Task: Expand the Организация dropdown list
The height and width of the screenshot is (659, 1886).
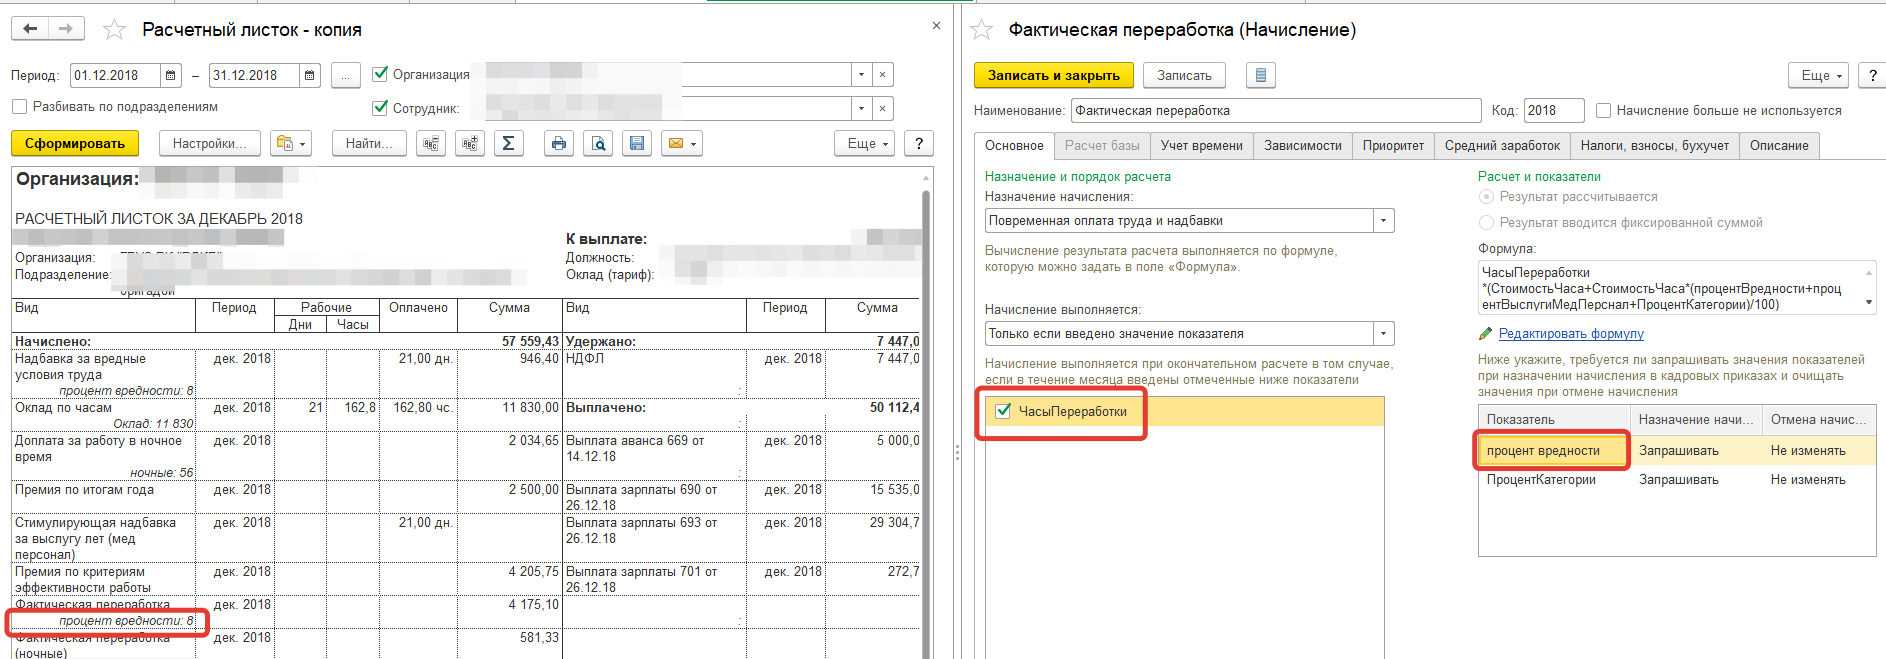Action: tap(861, 75)
